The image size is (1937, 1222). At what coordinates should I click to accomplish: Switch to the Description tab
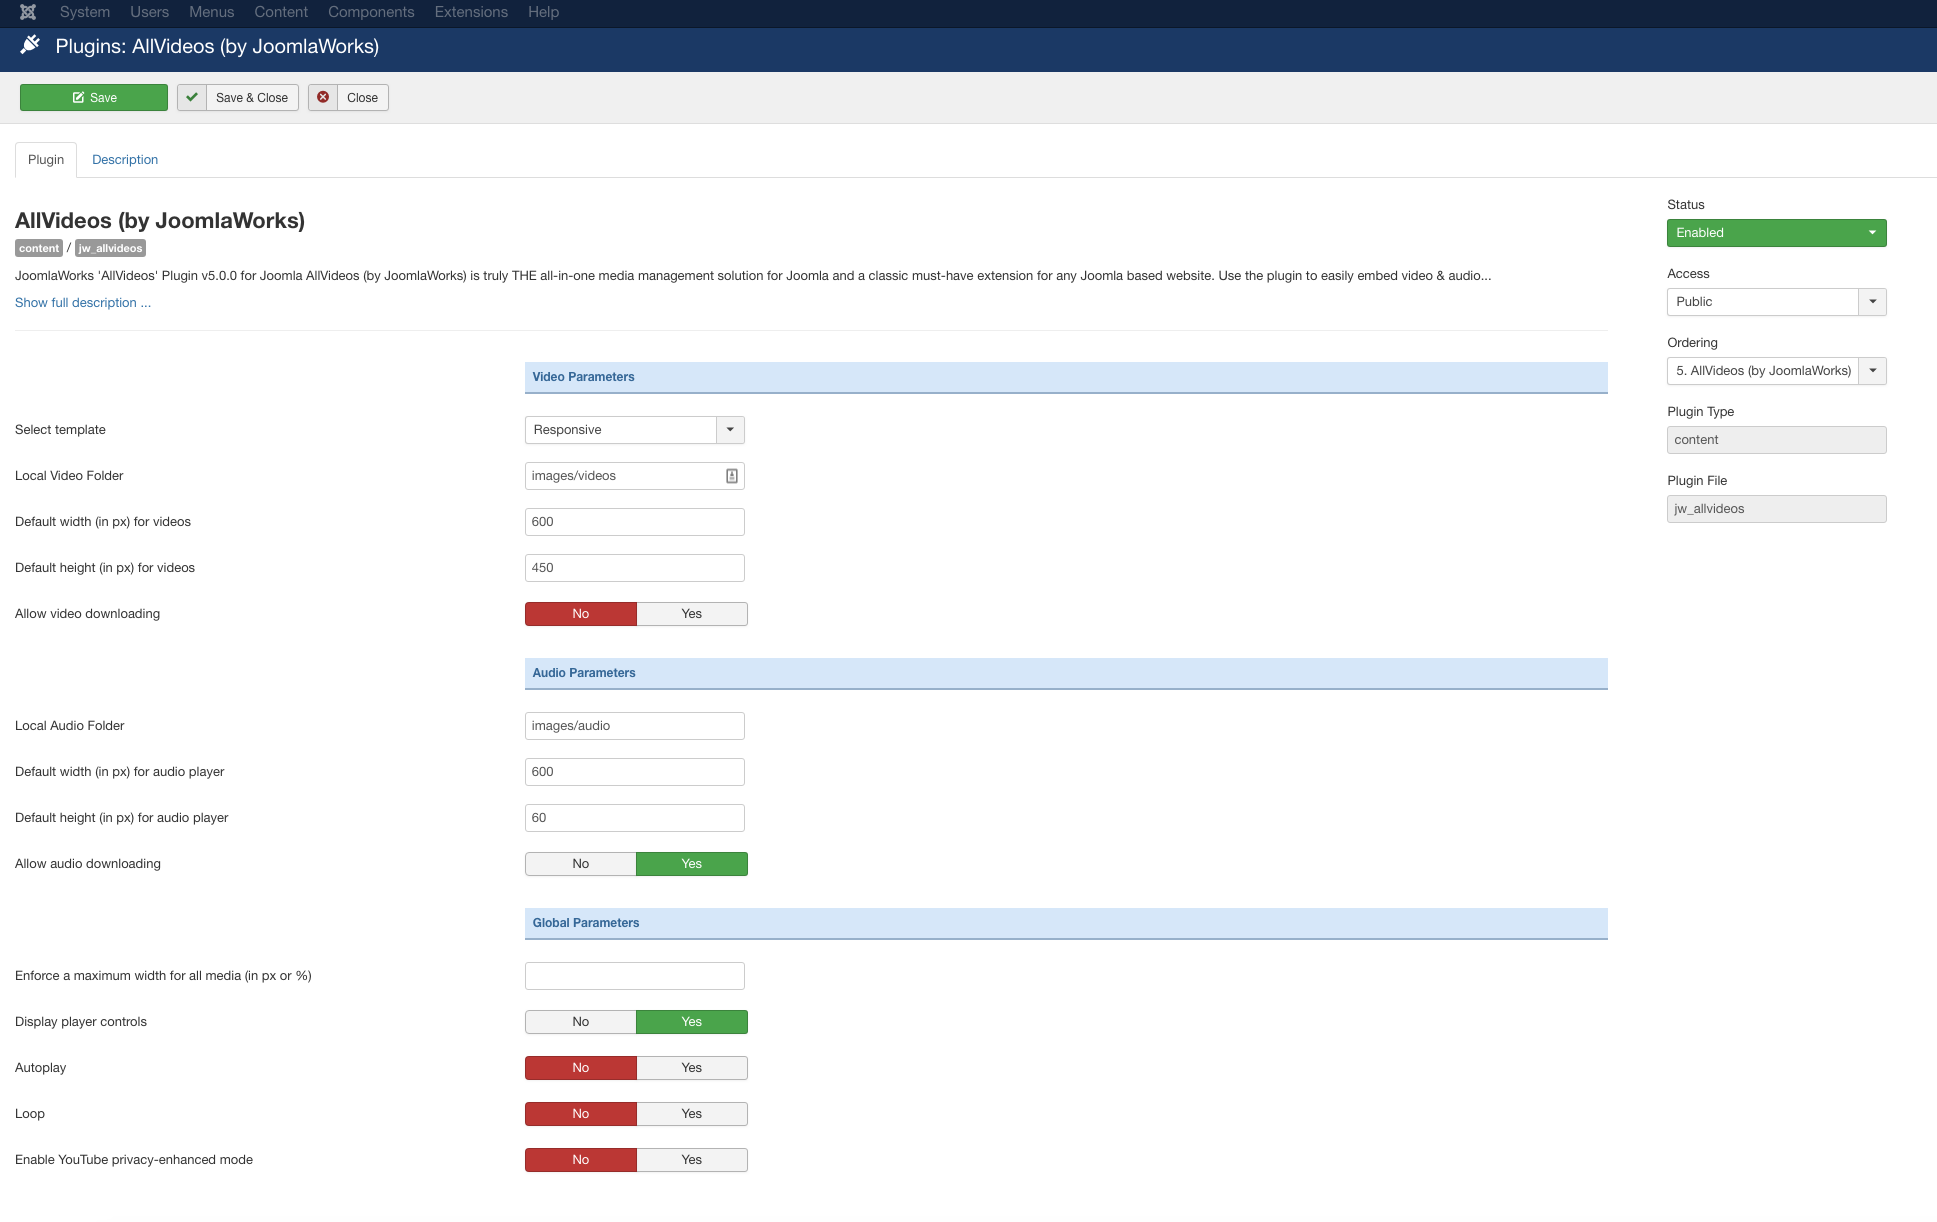(125, 160)
